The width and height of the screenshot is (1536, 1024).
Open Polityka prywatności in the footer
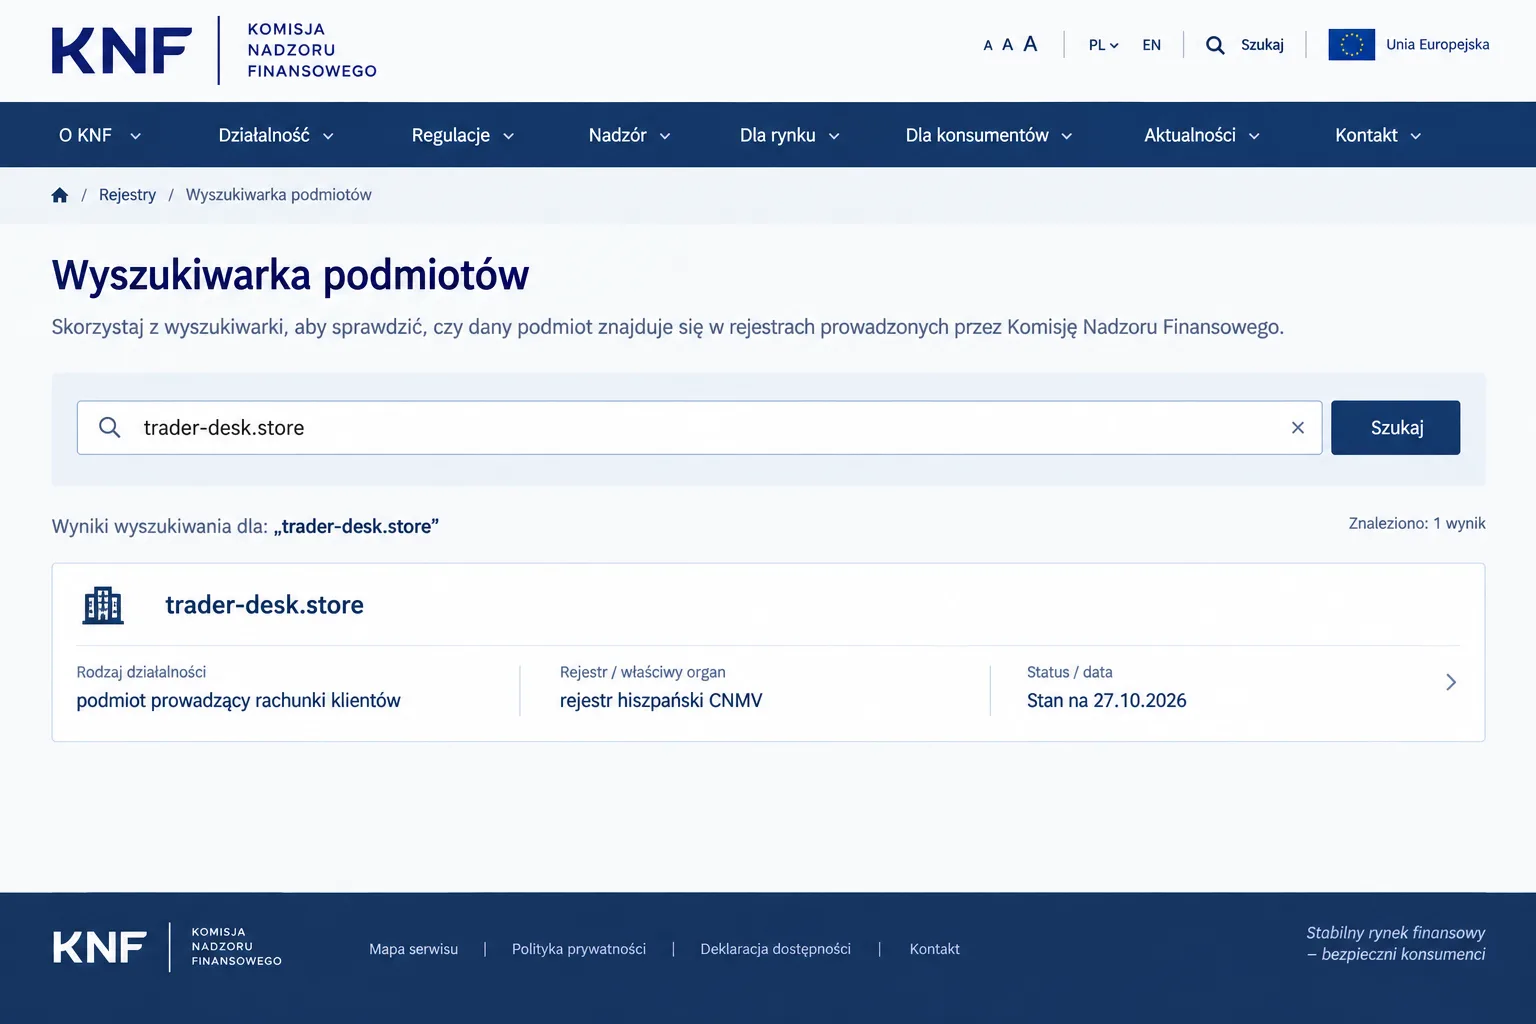(x=579, y=949)
